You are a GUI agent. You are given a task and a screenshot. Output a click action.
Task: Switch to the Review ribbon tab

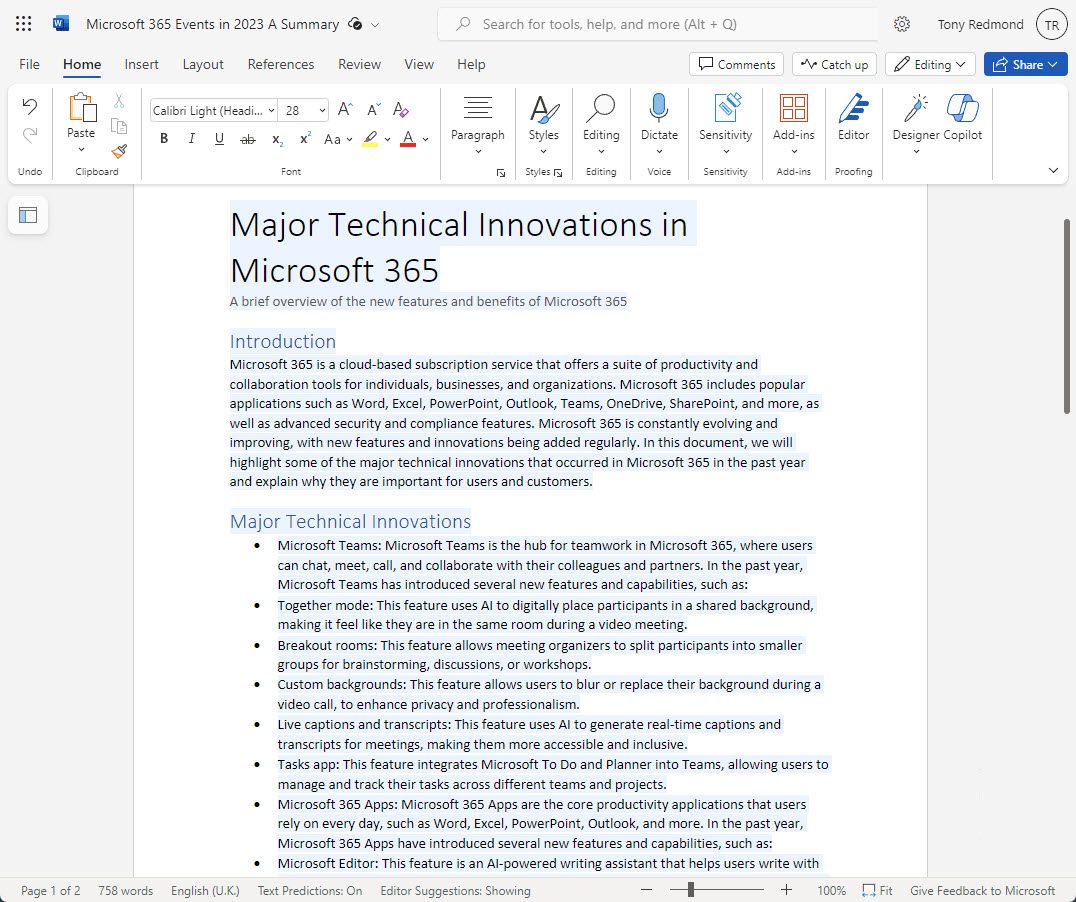[359, 63]
